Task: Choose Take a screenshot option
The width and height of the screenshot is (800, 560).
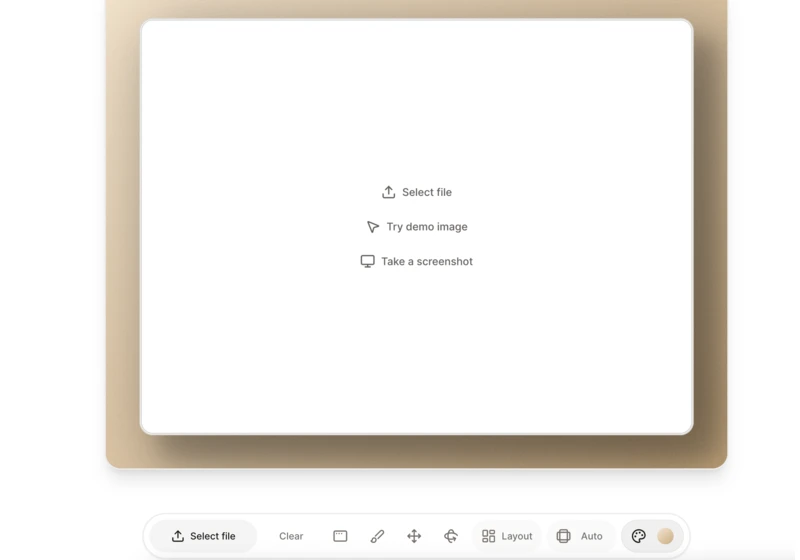Action: click(x=417, y=261)
